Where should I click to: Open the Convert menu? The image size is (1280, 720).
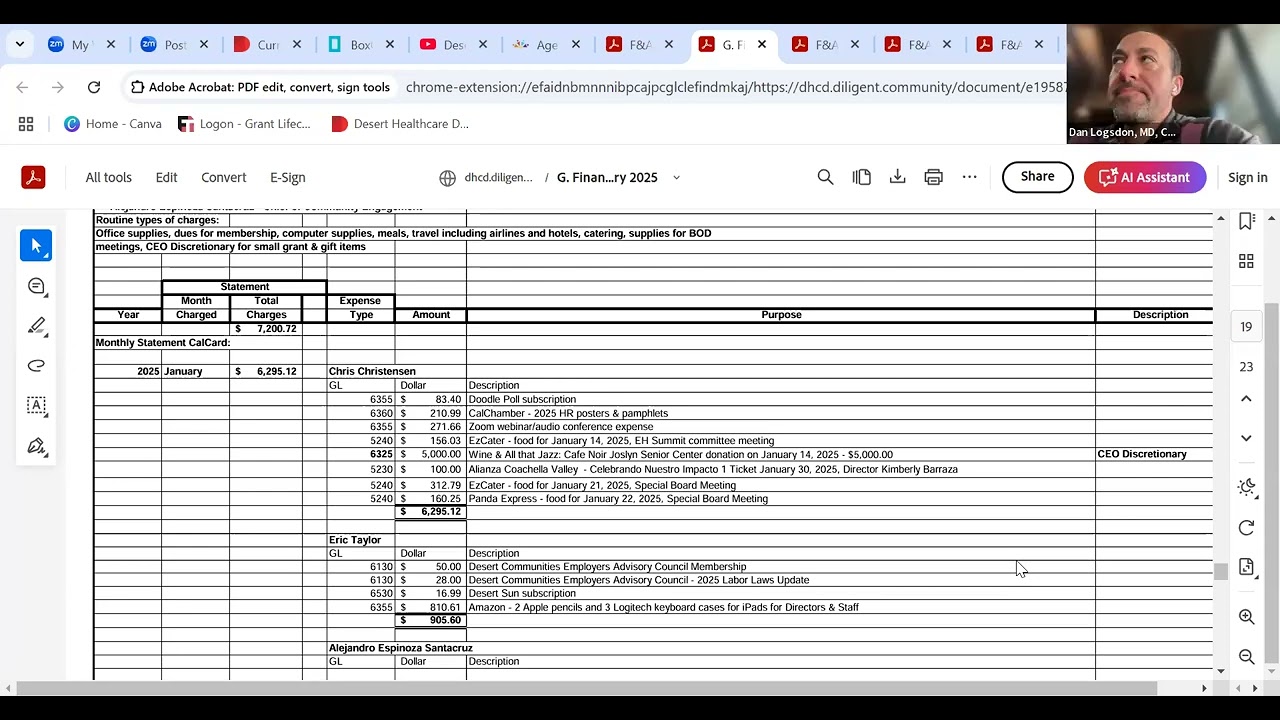(x=223, y=177)
